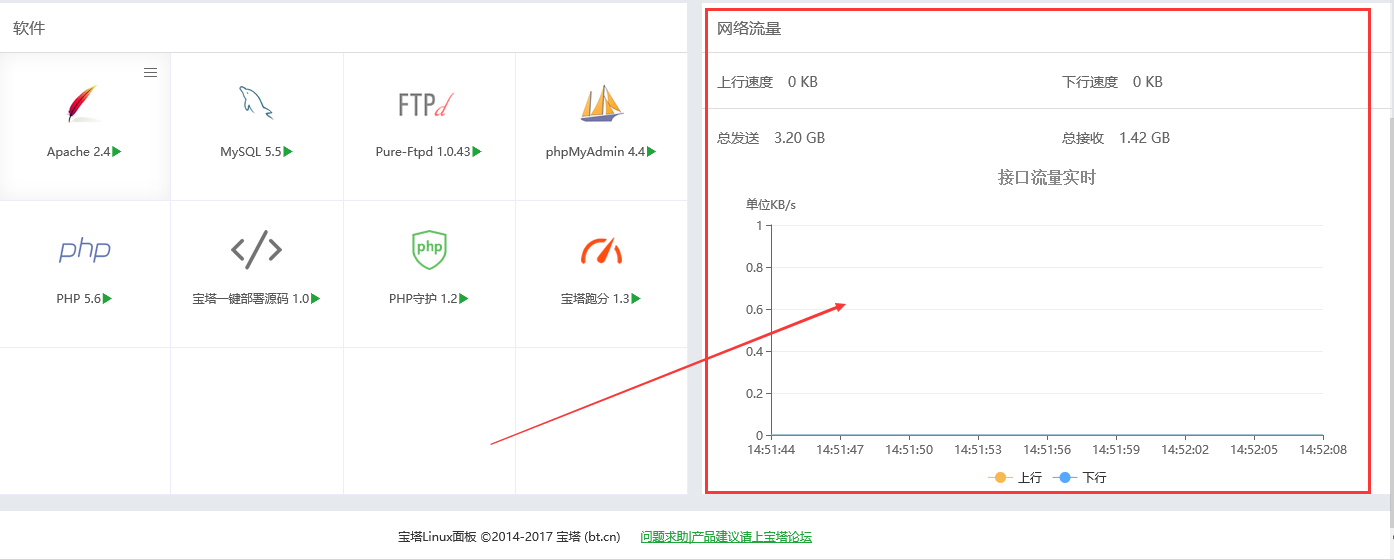
Task: Click green arrow beside phpMyAdmin 4.4
Action: tap(651, 152)
